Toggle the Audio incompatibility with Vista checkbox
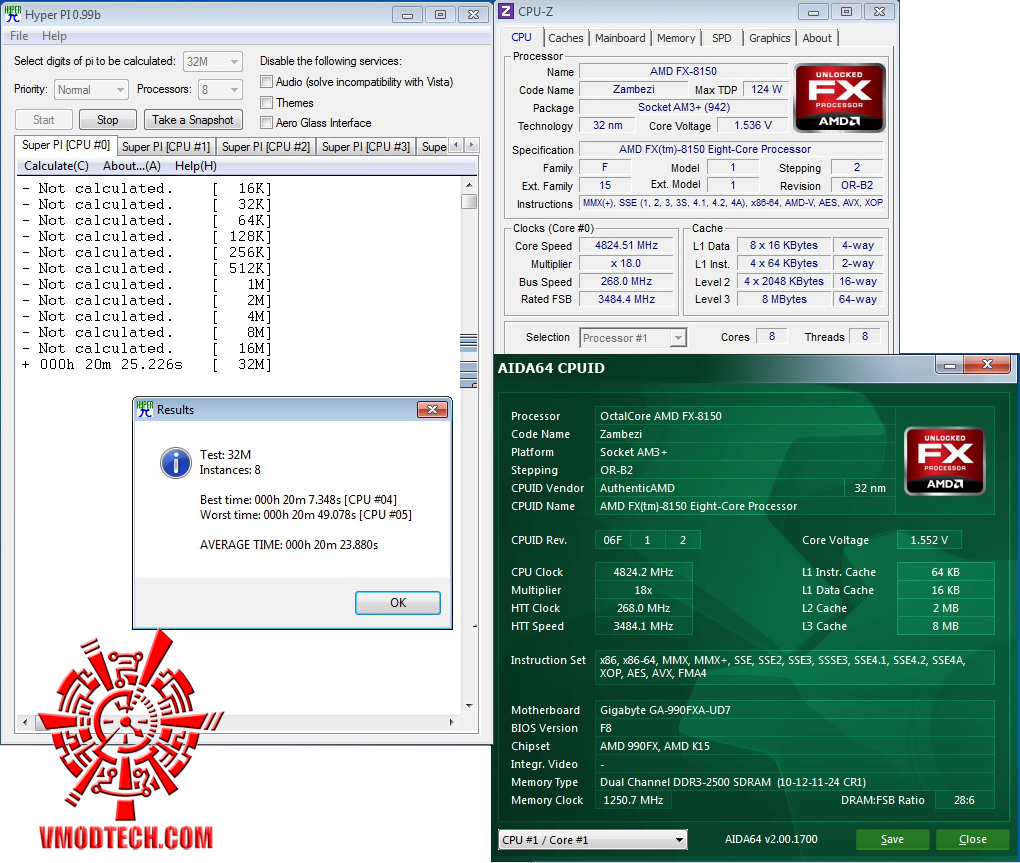Image resolution: width=1020 pixels, height=863 pixels. [x=266, y=82]
